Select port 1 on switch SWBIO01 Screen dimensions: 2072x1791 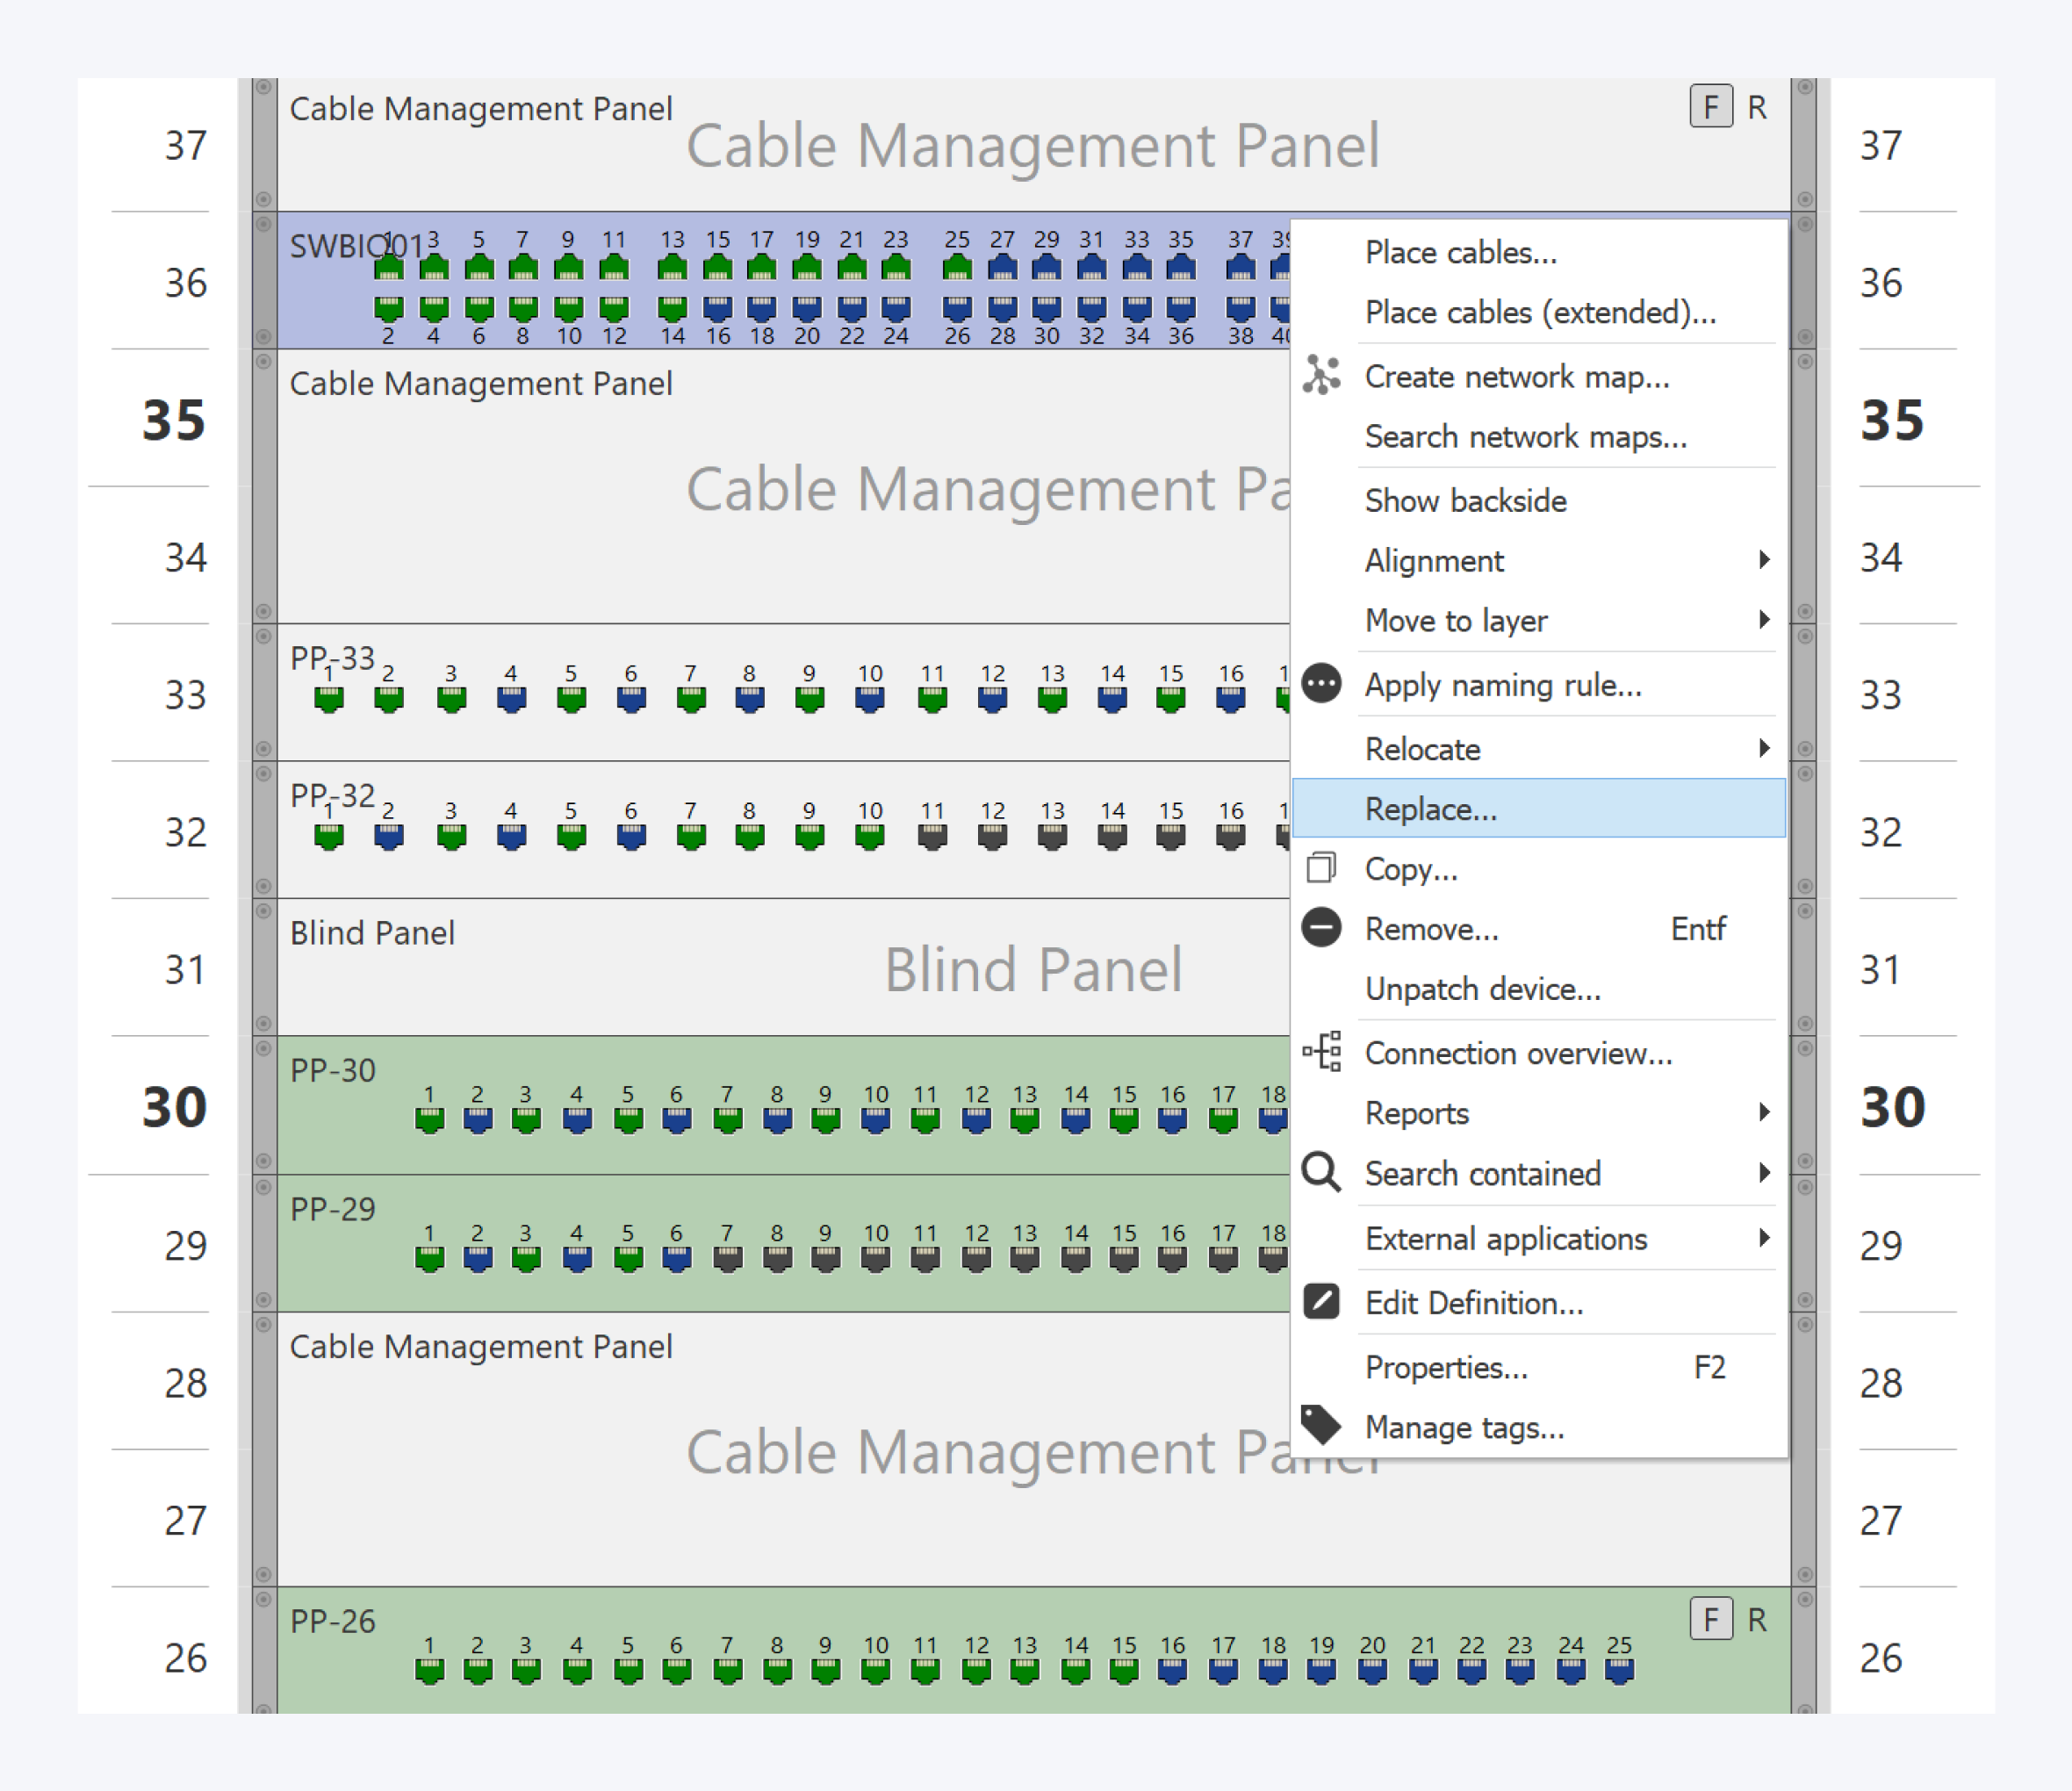390,265
